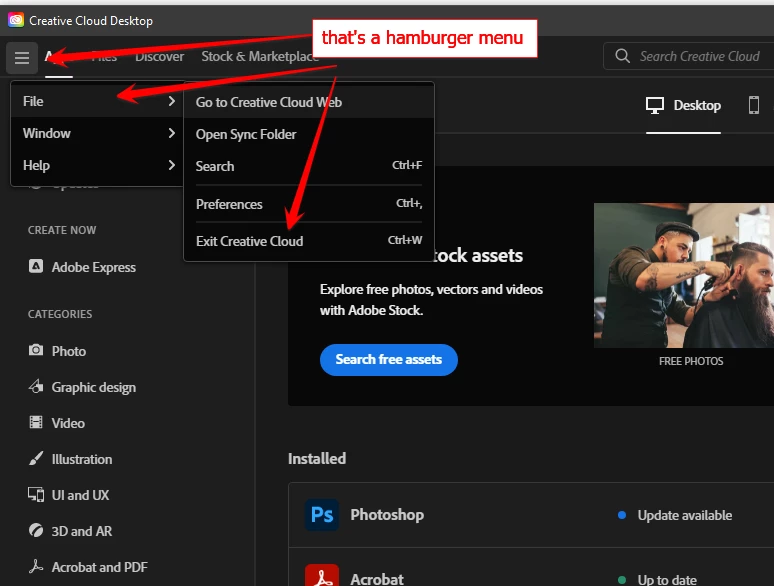Click the Photoshop Ps app icon

pyautogui.click(x=322, y=514)
